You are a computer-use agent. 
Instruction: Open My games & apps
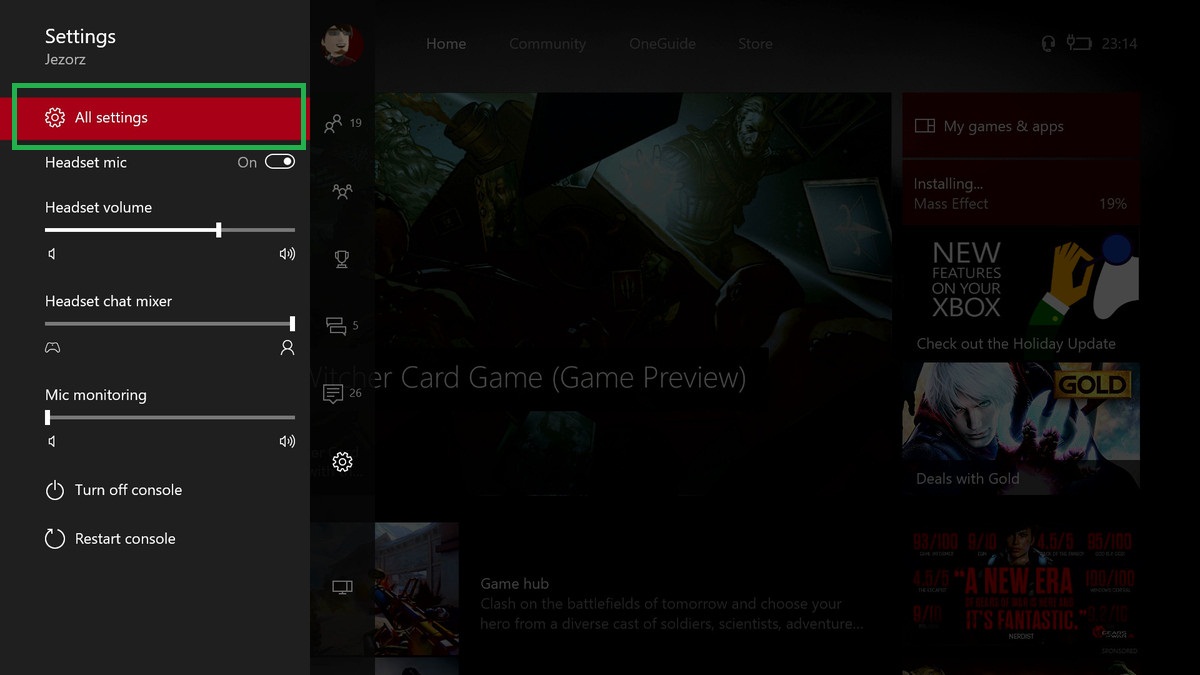click(x=1021, y=126)
